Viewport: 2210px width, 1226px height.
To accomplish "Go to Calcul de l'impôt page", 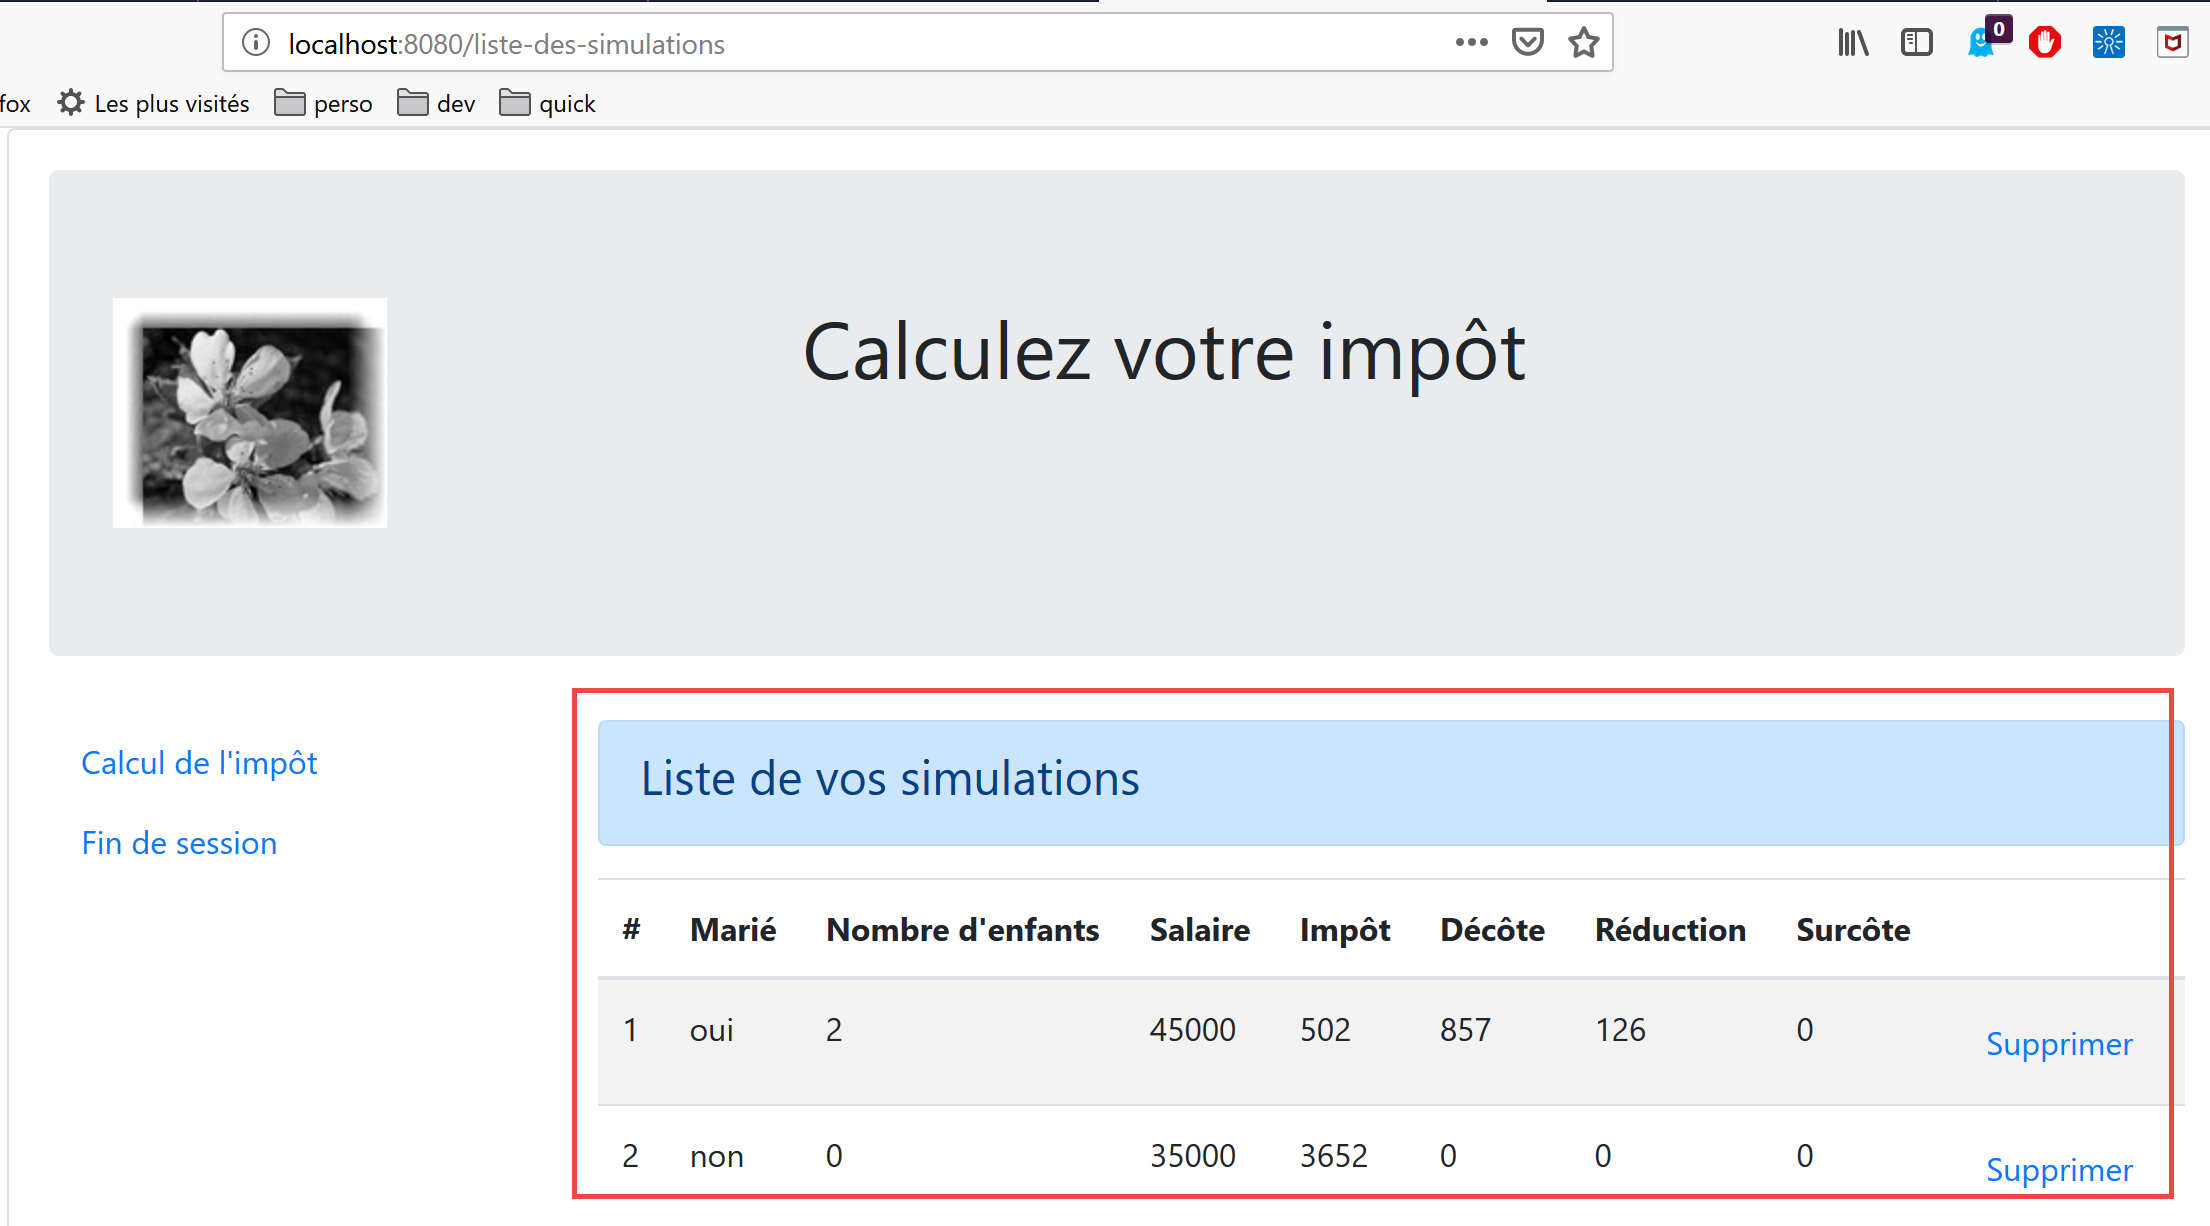I will 199,763.
